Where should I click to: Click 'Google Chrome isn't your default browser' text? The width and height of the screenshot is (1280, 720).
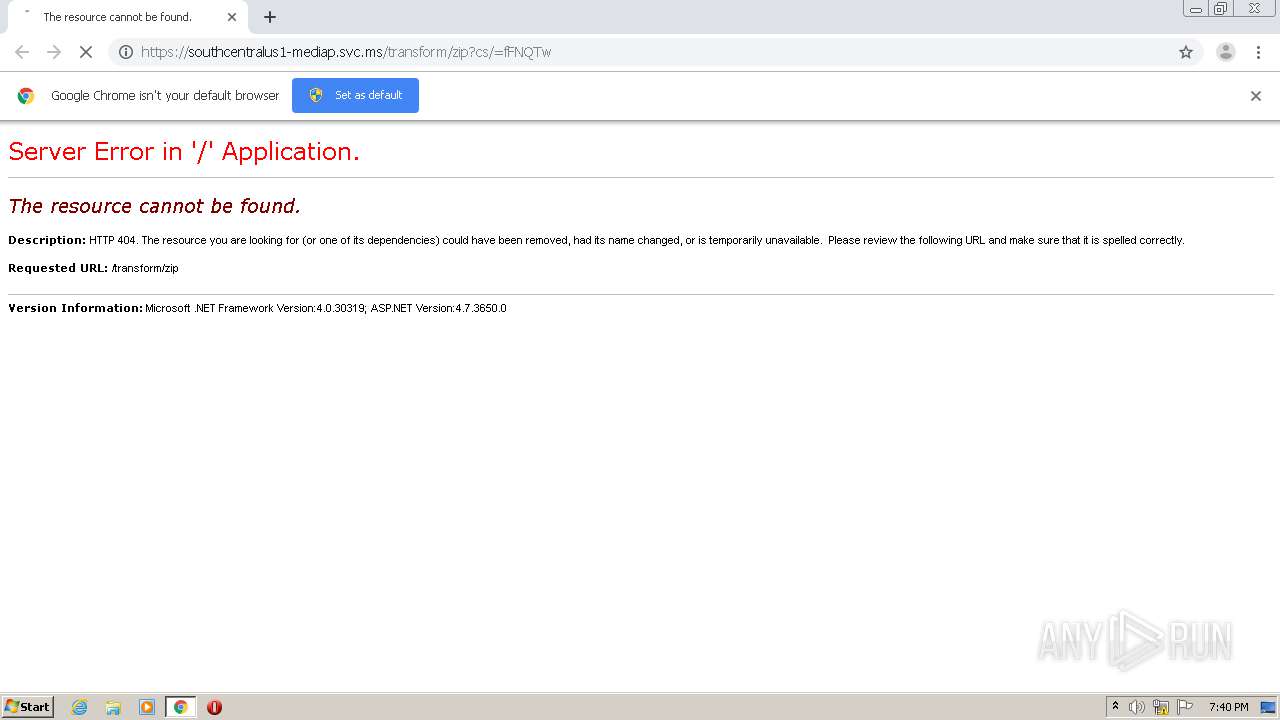165,96
